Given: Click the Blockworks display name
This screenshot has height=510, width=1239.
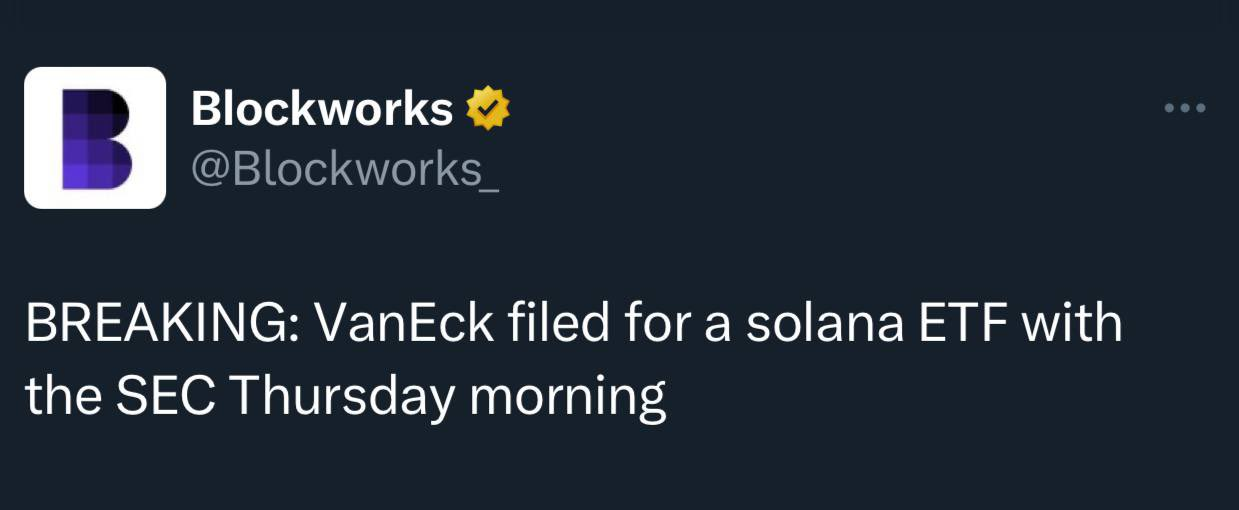Looking at the screenshot, I should pos(322,108).
